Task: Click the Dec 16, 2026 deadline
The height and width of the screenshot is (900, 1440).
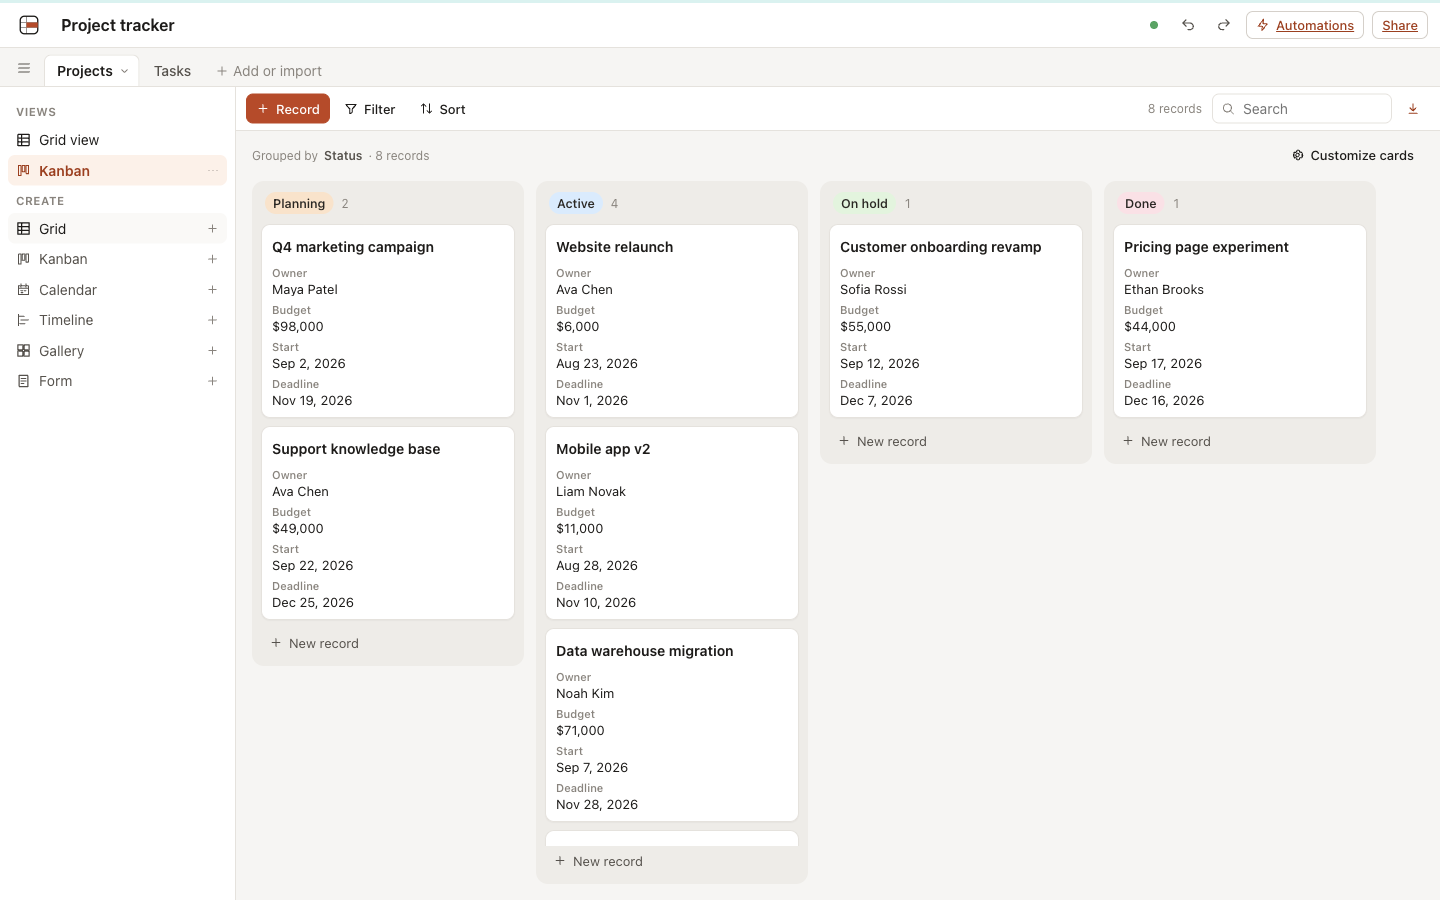Action: [1164, 401]
